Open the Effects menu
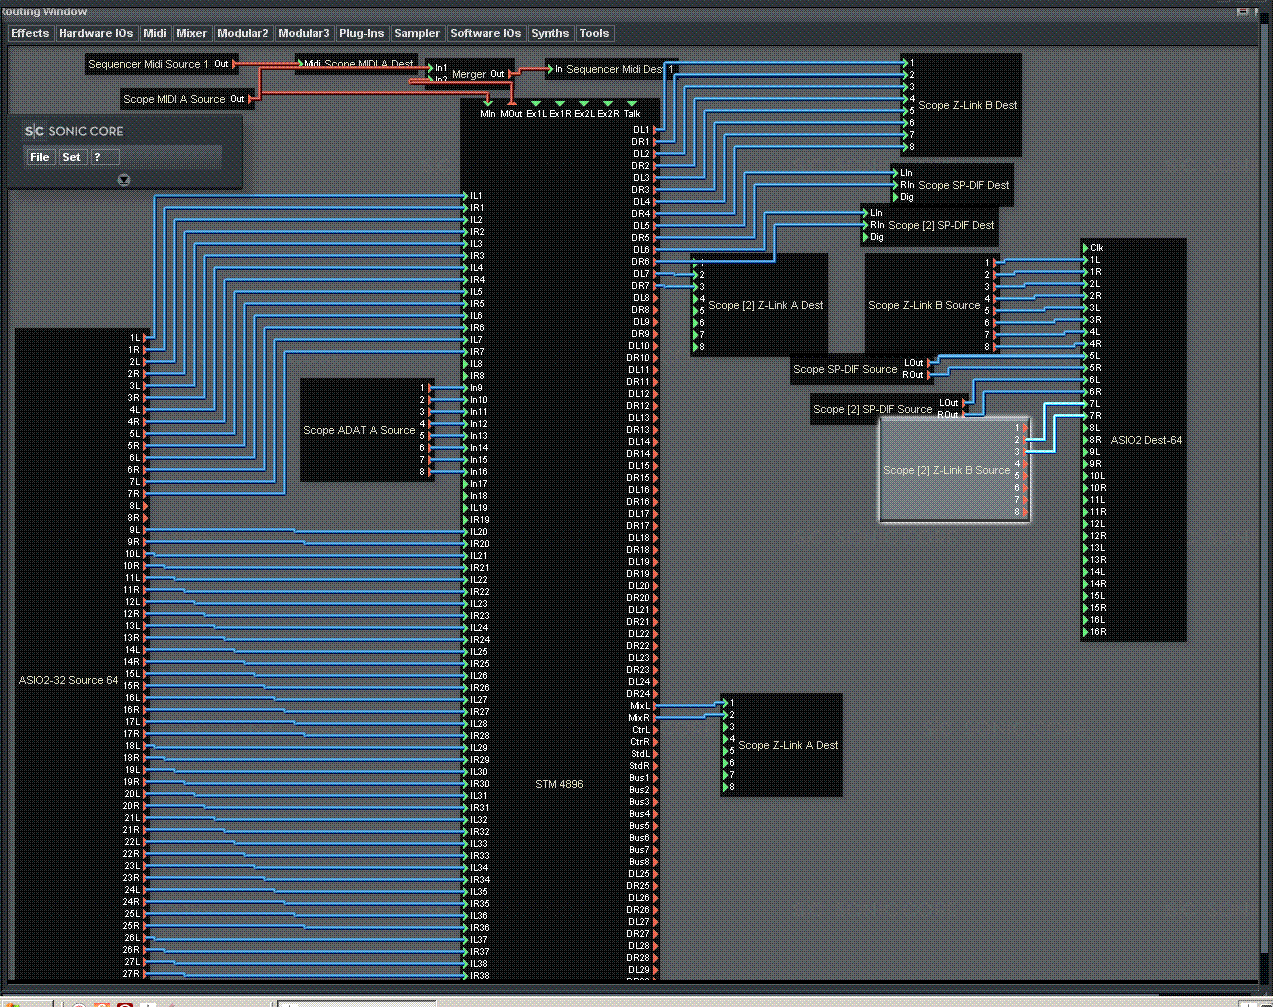1273x1007 pixels. coord(30,33)
